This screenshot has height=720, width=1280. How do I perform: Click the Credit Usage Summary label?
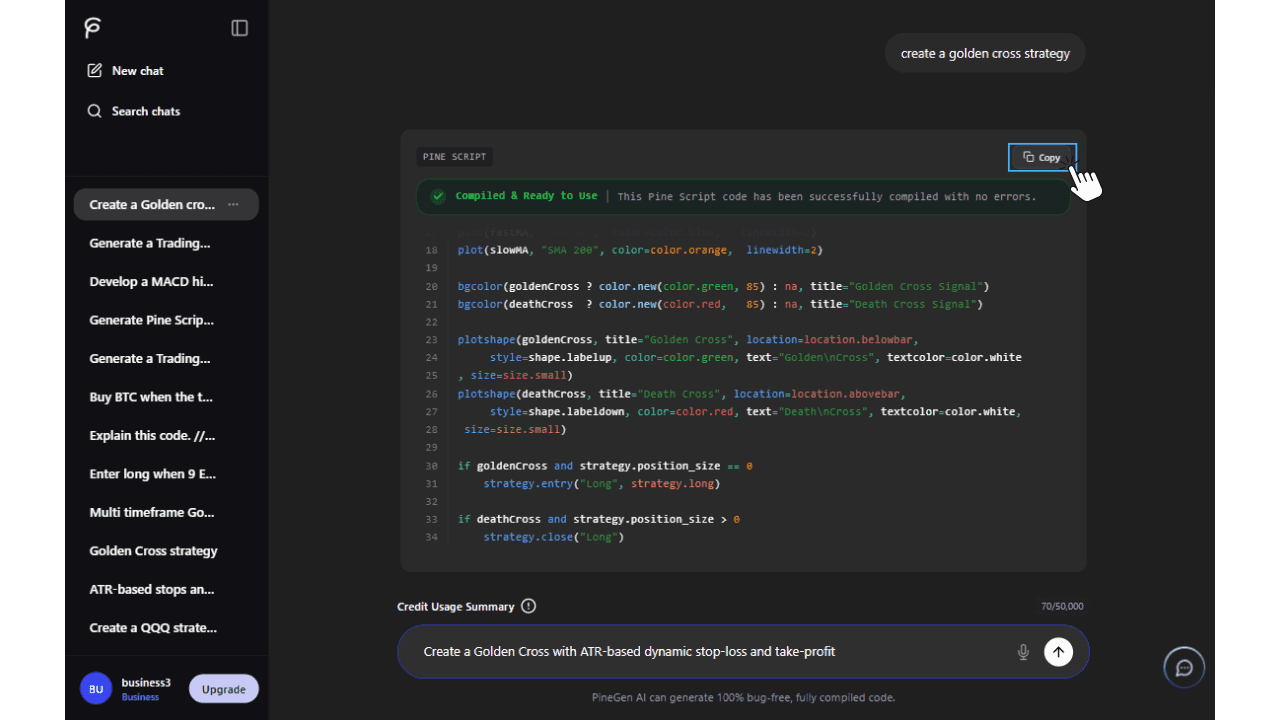pos(455,606)
